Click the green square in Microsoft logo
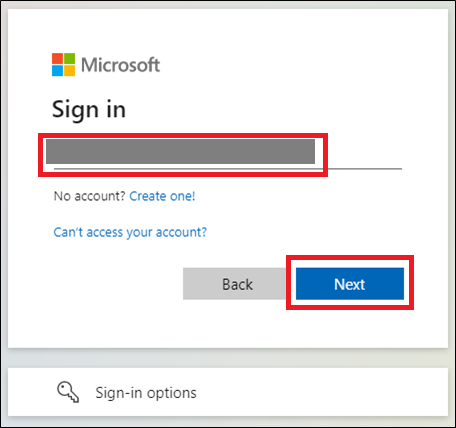 point(69,59)
